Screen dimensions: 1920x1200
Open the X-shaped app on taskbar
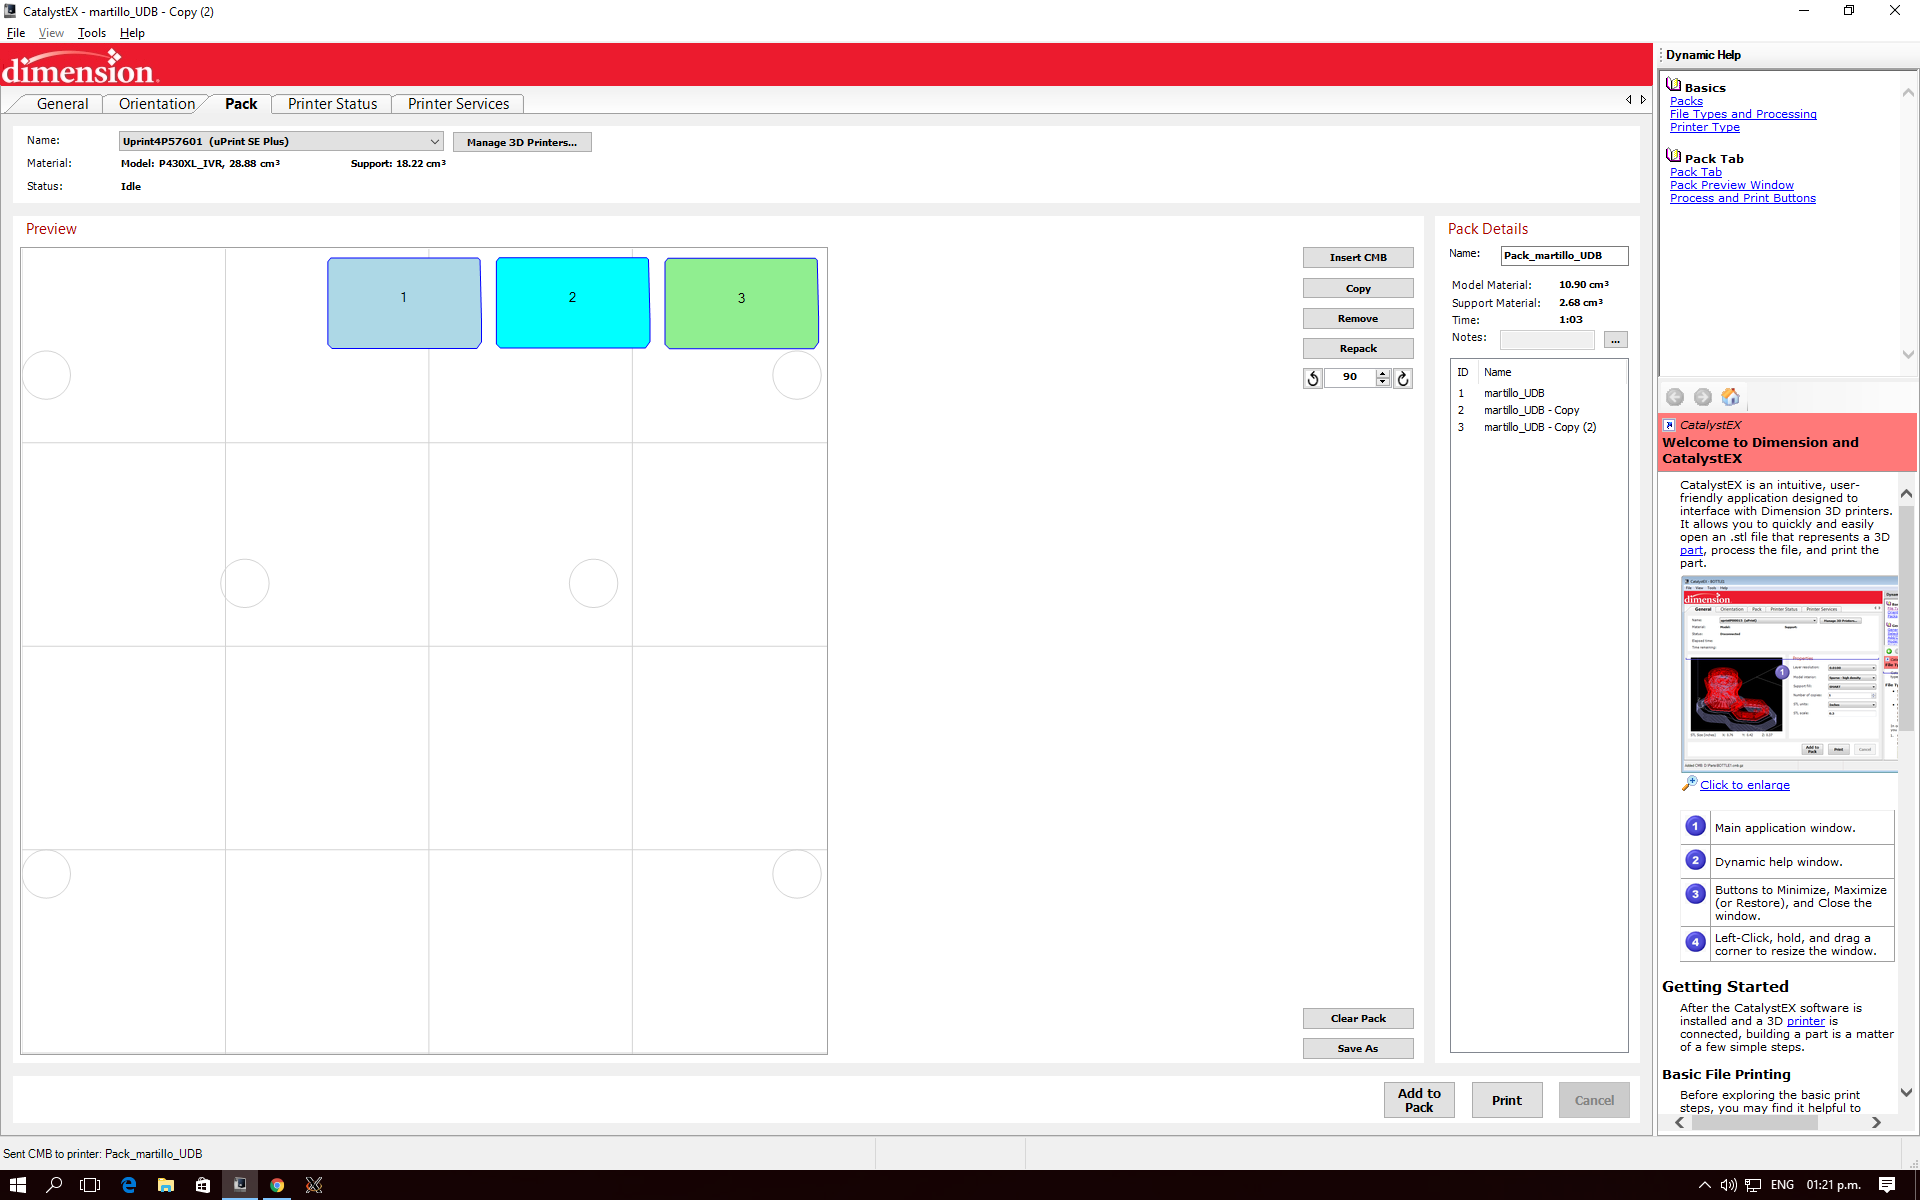314,1185
